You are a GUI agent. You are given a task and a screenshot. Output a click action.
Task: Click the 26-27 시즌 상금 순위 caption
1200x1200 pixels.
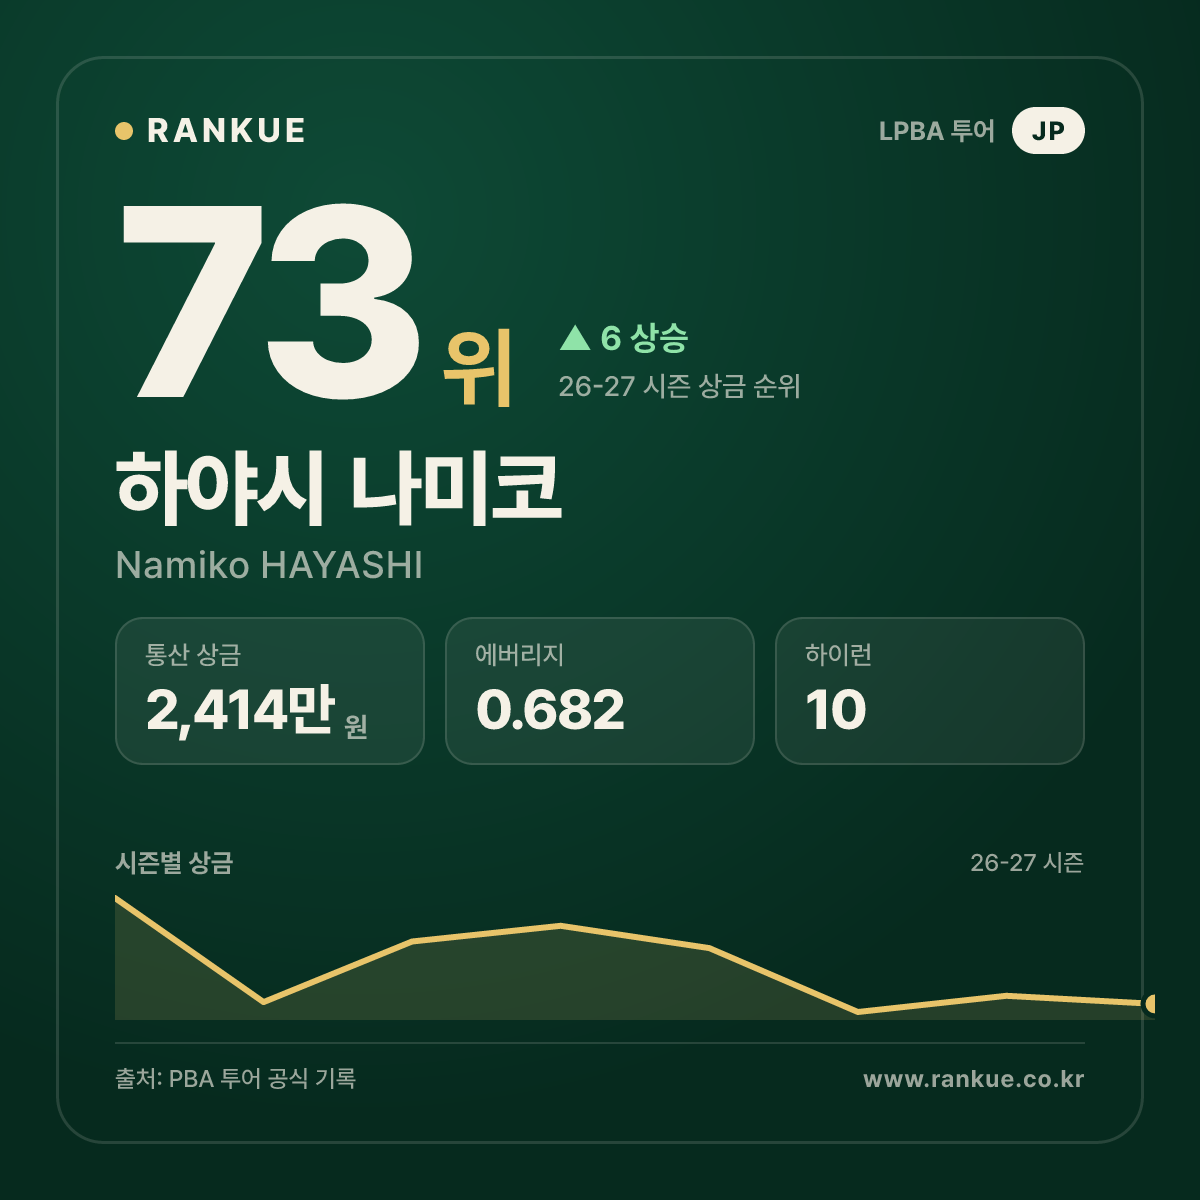(680, 386)
